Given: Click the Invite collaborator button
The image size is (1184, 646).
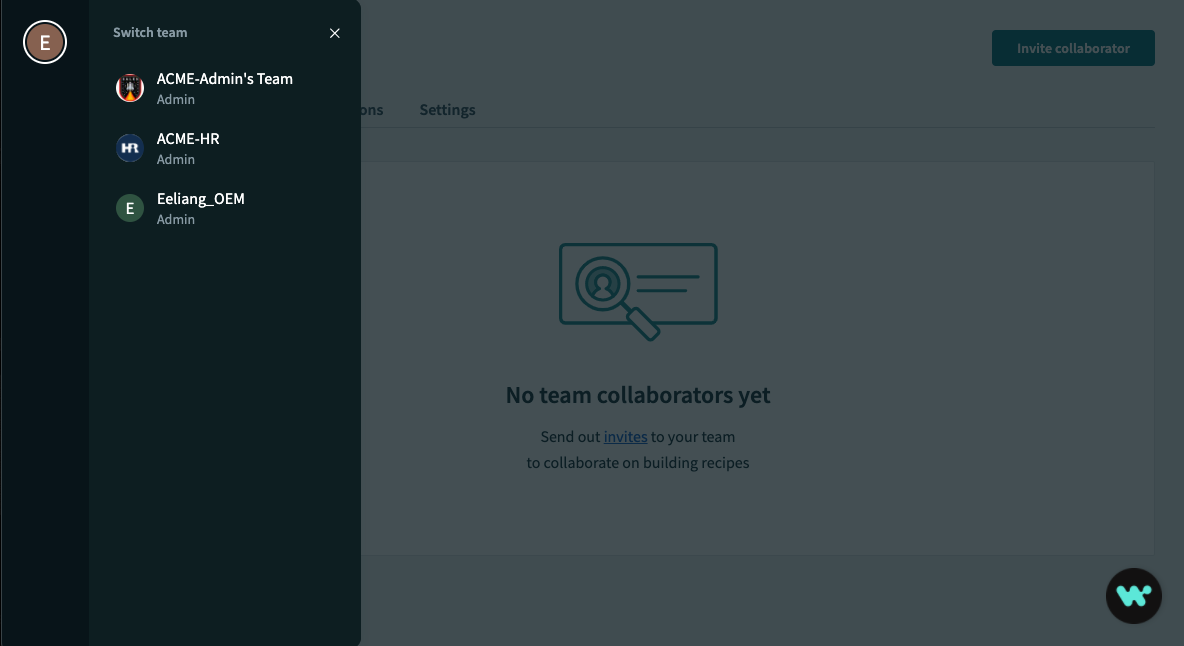Looking at the screenshot, I should tap(1073, 47).
